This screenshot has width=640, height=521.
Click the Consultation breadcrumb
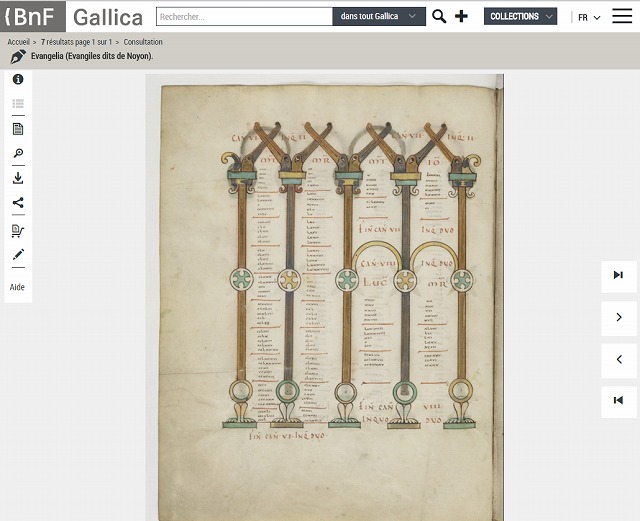143,42
